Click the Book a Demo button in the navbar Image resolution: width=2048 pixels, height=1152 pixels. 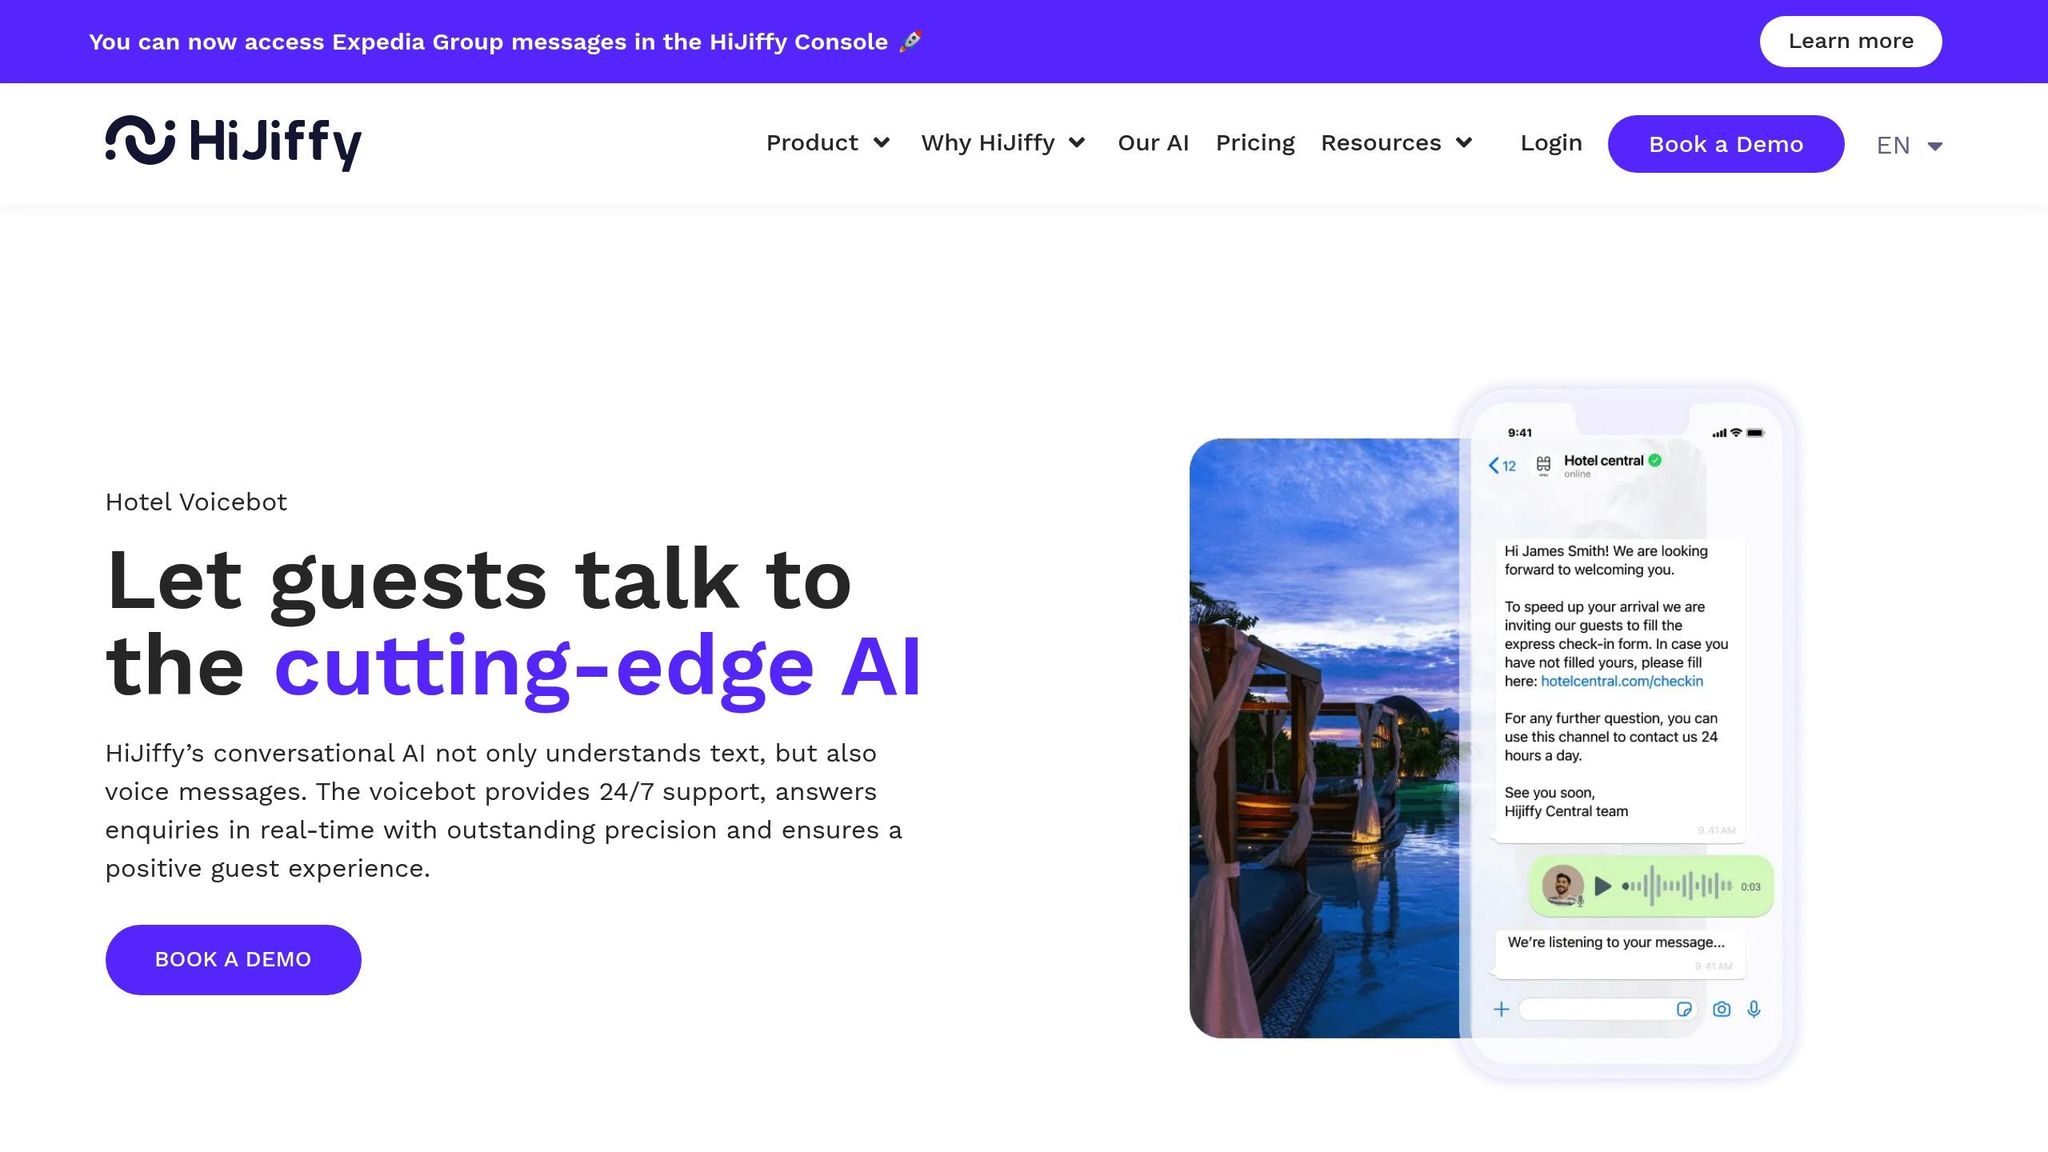[1726, 144]
